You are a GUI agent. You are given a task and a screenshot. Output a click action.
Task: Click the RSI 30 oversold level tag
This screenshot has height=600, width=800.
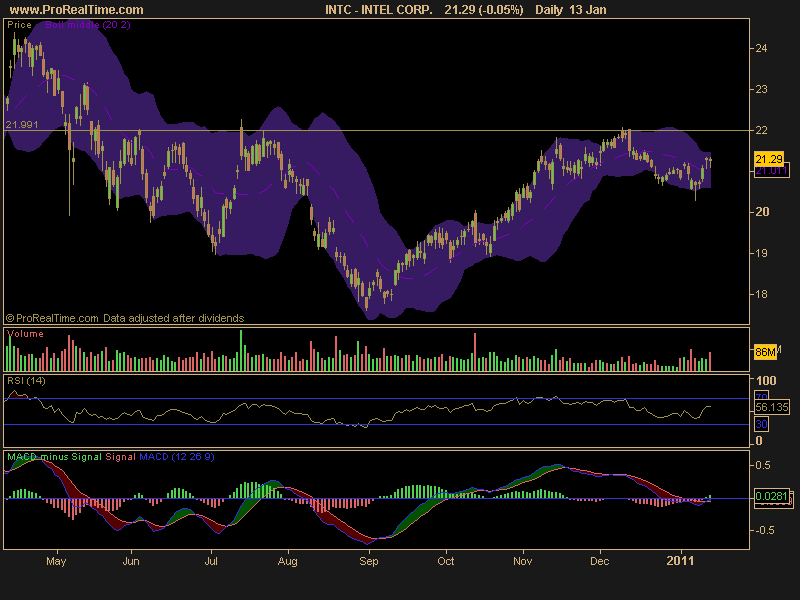[x=760, y=424]
